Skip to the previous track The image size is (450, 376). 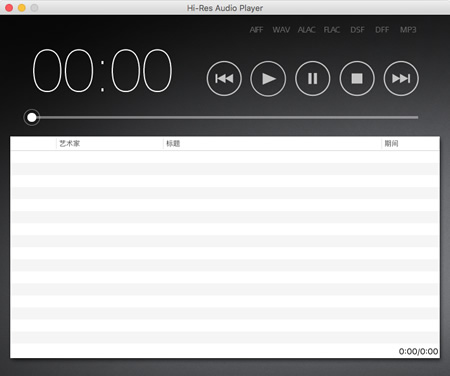pyautogui.click(x=224, y=79)
